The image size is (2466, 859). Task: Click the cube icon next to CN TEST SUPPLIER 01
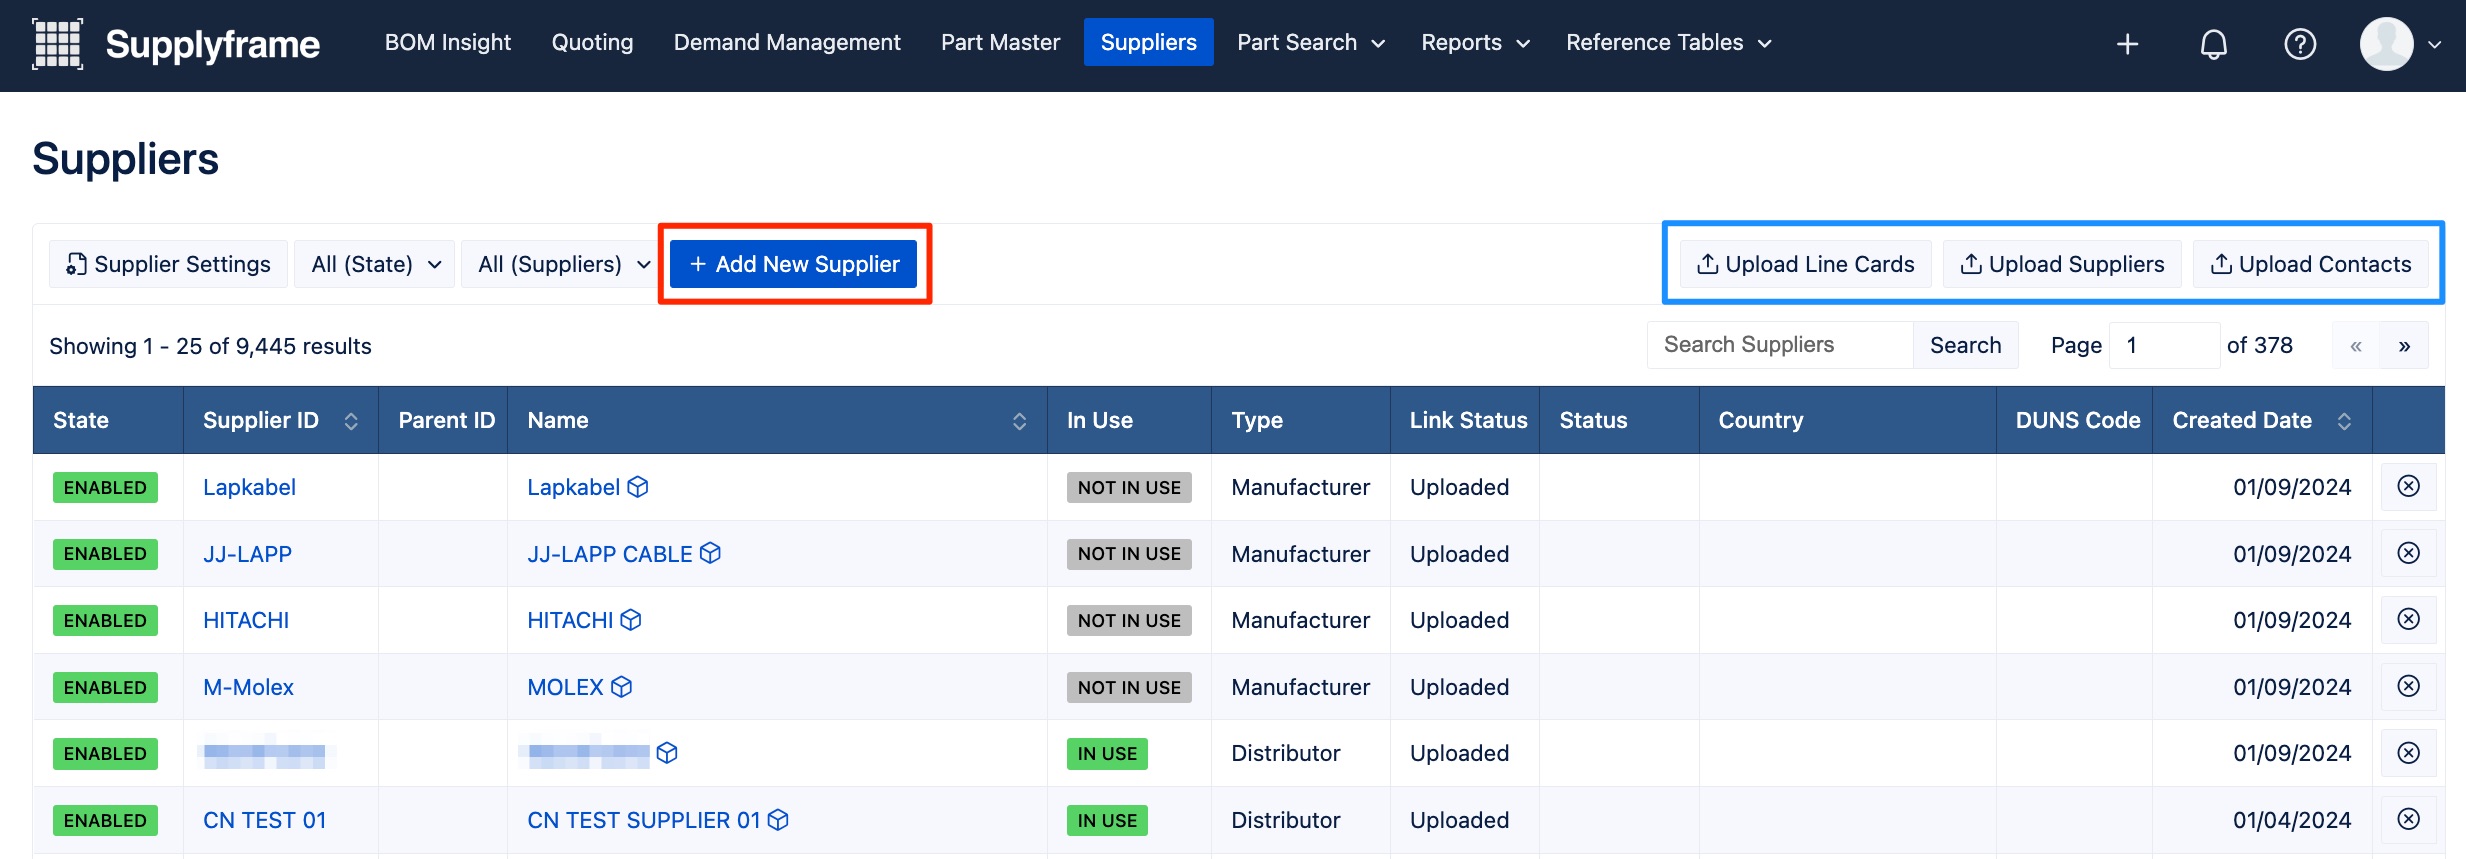tap(778, 820)
